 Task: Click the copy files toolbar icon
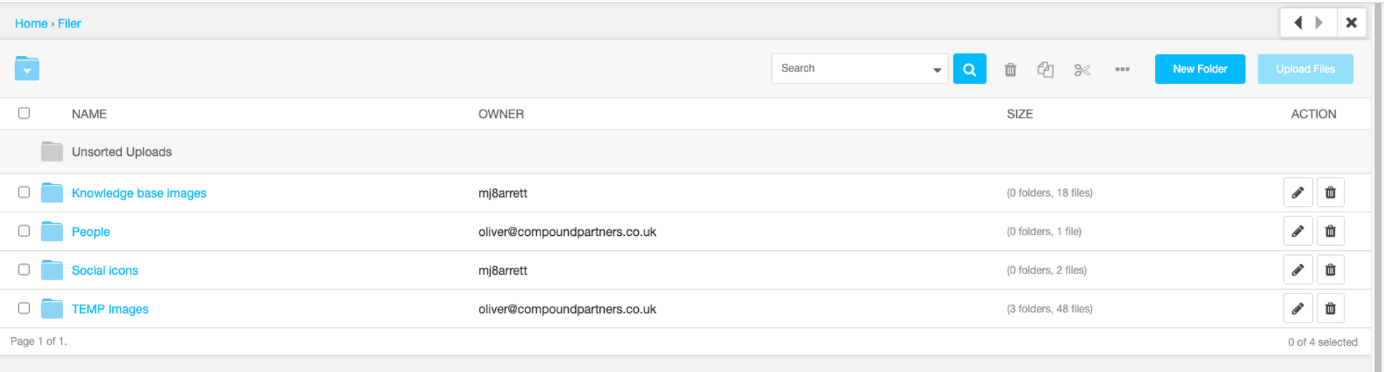(x=1046, y=69)
